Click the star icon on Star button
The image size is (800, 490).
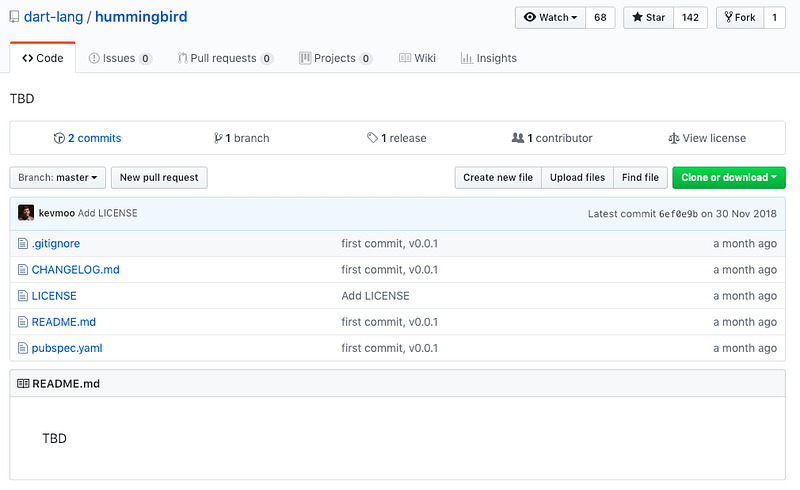point(637,17)
